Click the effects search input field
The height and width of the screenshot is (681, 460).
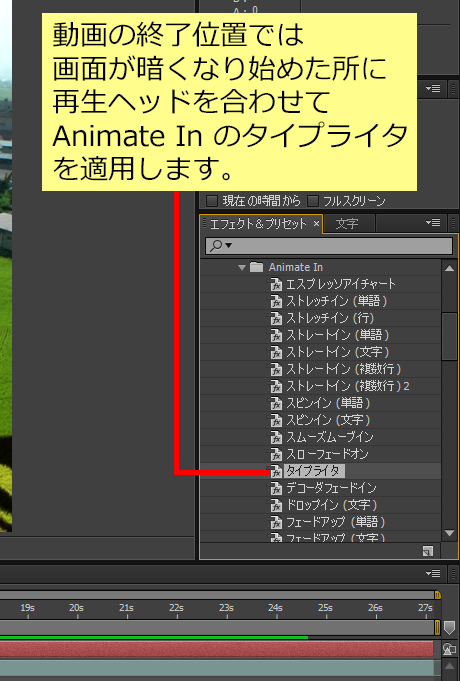click(329, 246)
